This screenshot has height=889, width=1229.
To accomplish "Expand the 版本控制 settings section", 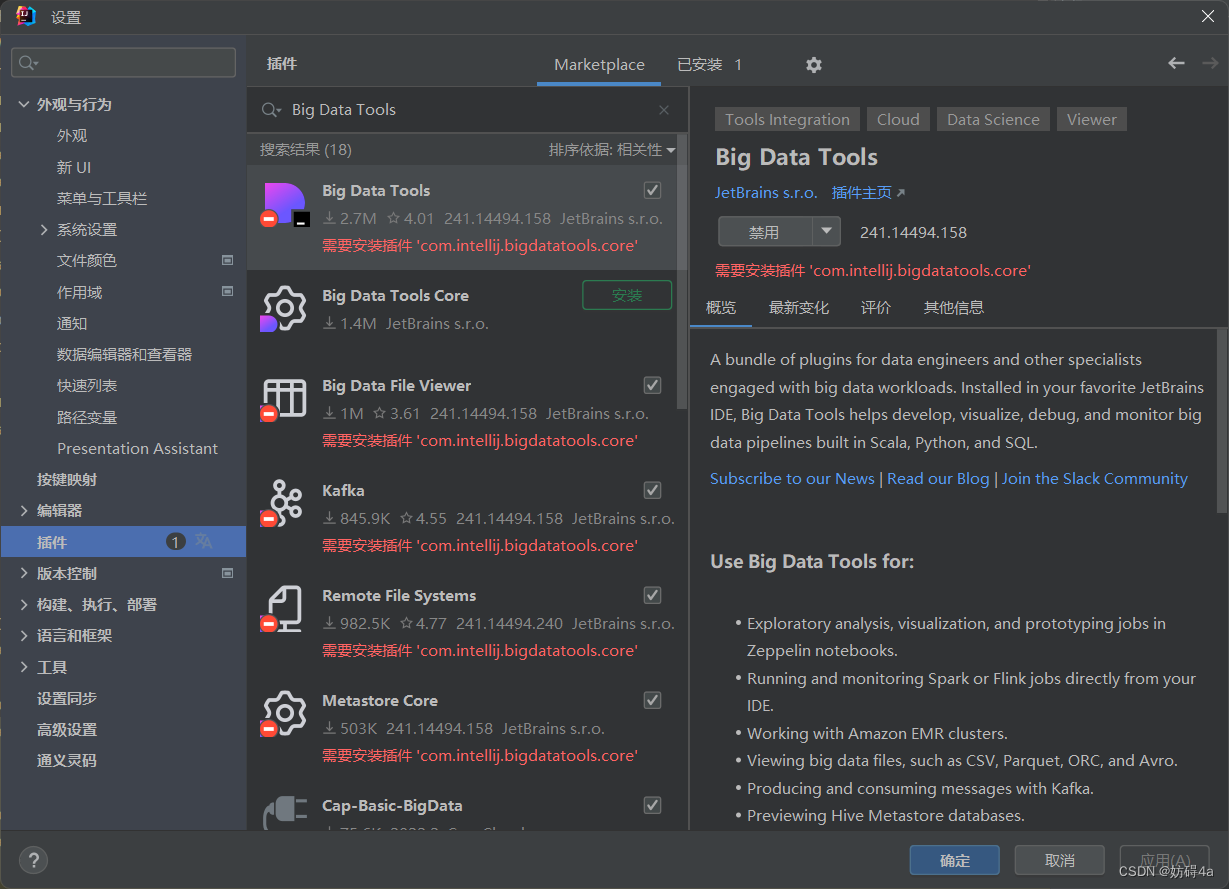I will tap(24, 573).
